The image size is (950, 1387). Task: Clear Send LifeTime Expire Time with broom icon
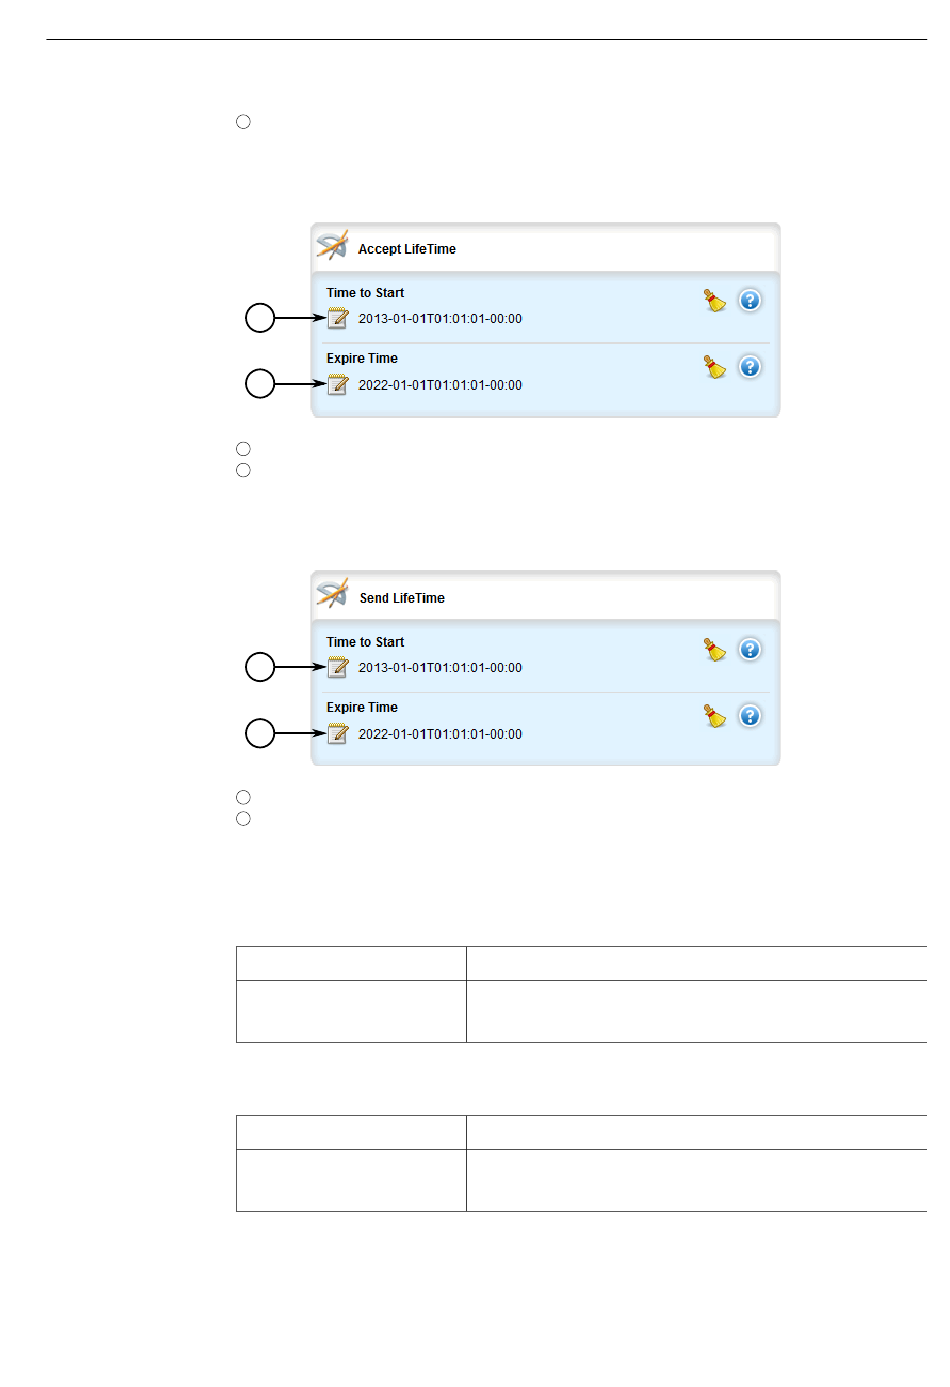pyautogui.click(x=715, y=715)
